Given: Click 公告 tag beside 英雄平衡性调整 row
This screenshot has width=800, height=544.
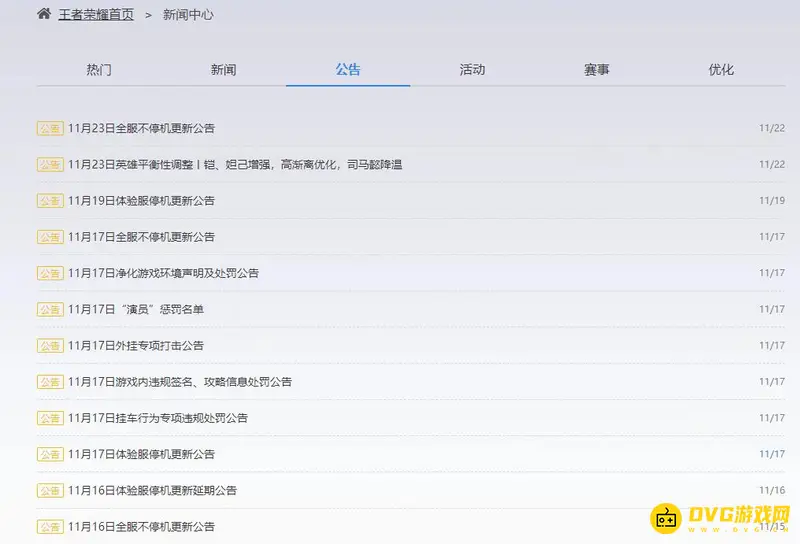Looking at the screenshot, I should click(50, 164).
